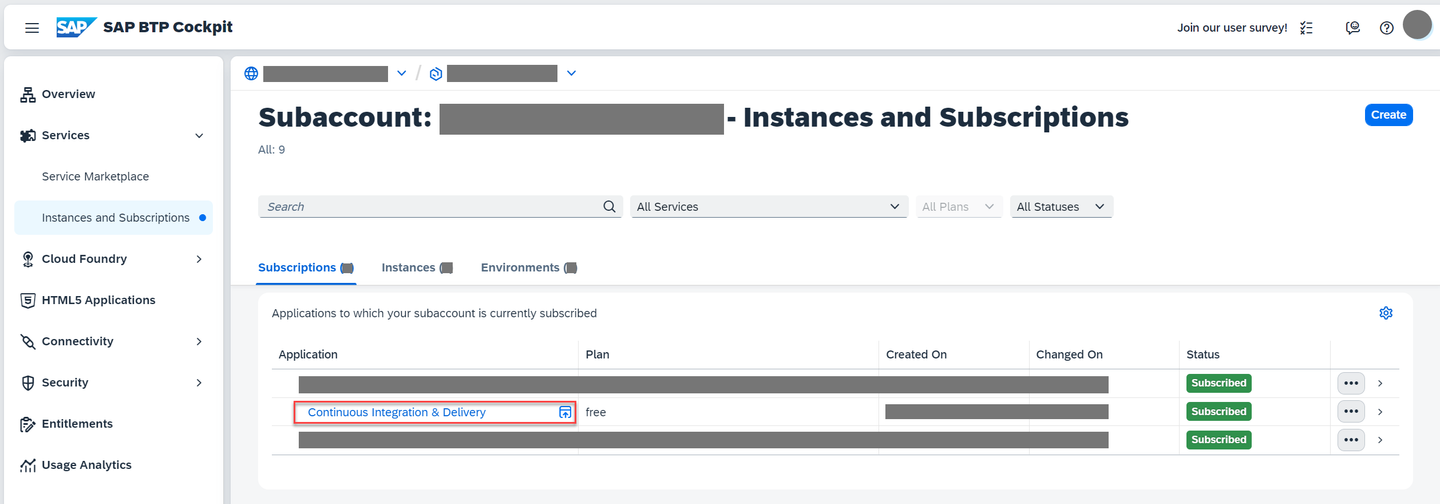Open the hamburger navigation menu
Screen dimensions: 1440x504
(32, 28)
